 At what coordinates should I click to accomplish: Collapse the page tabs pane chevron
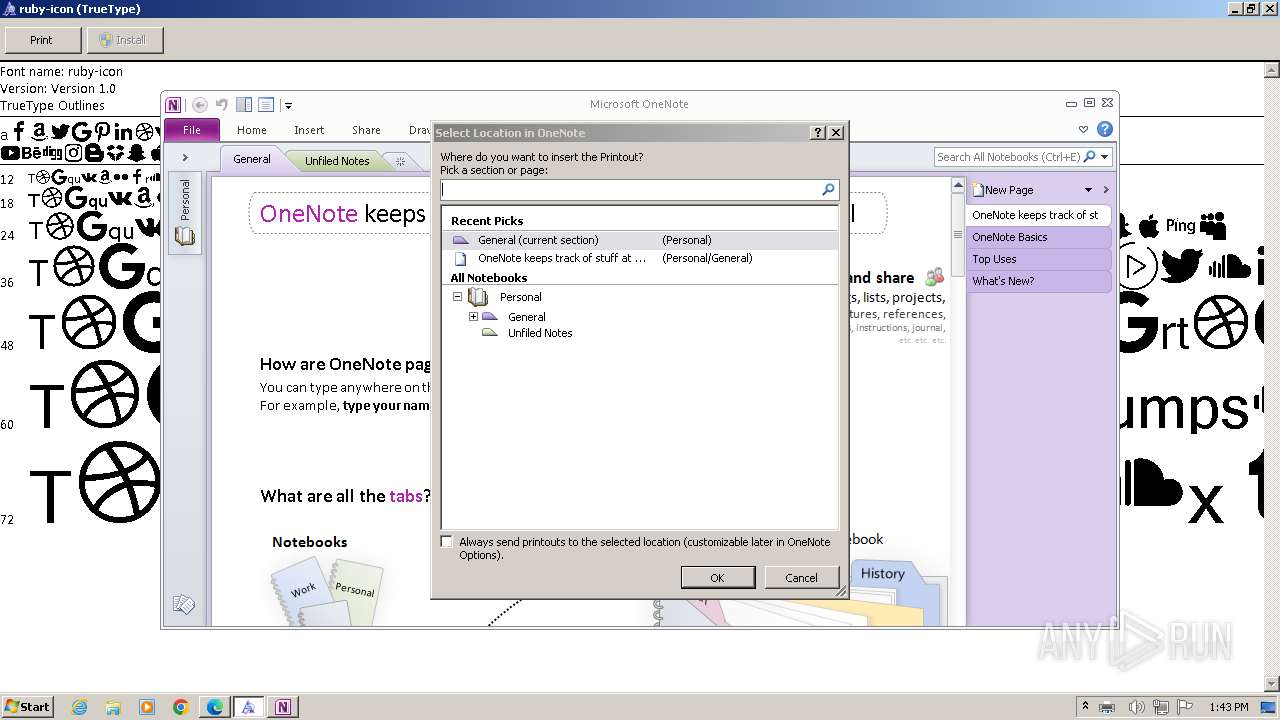pyautogui.click(x=1106, y=190)
